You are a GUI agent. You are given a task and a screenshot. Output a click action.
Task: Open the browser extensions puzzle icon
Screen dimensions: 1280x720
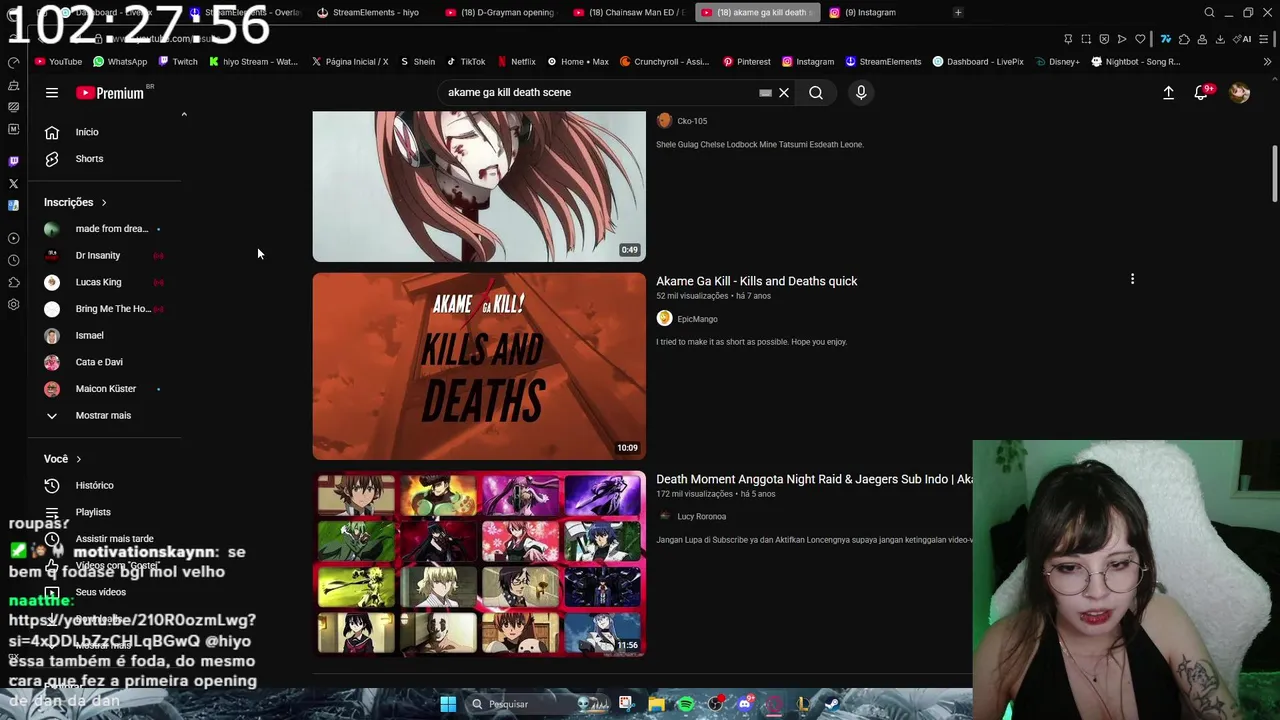(1184, 39)
